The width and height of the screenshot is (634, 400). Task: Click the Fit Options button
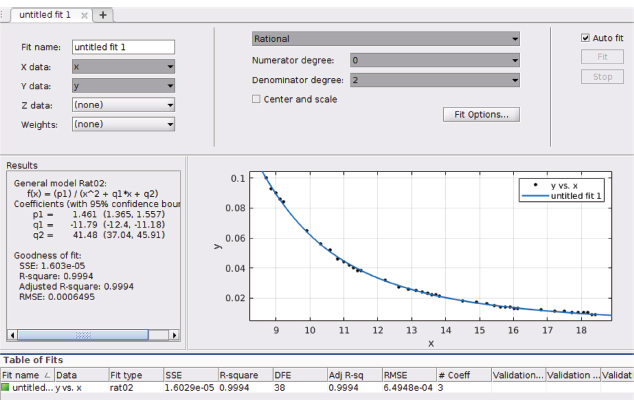click(x=480, y=114)
